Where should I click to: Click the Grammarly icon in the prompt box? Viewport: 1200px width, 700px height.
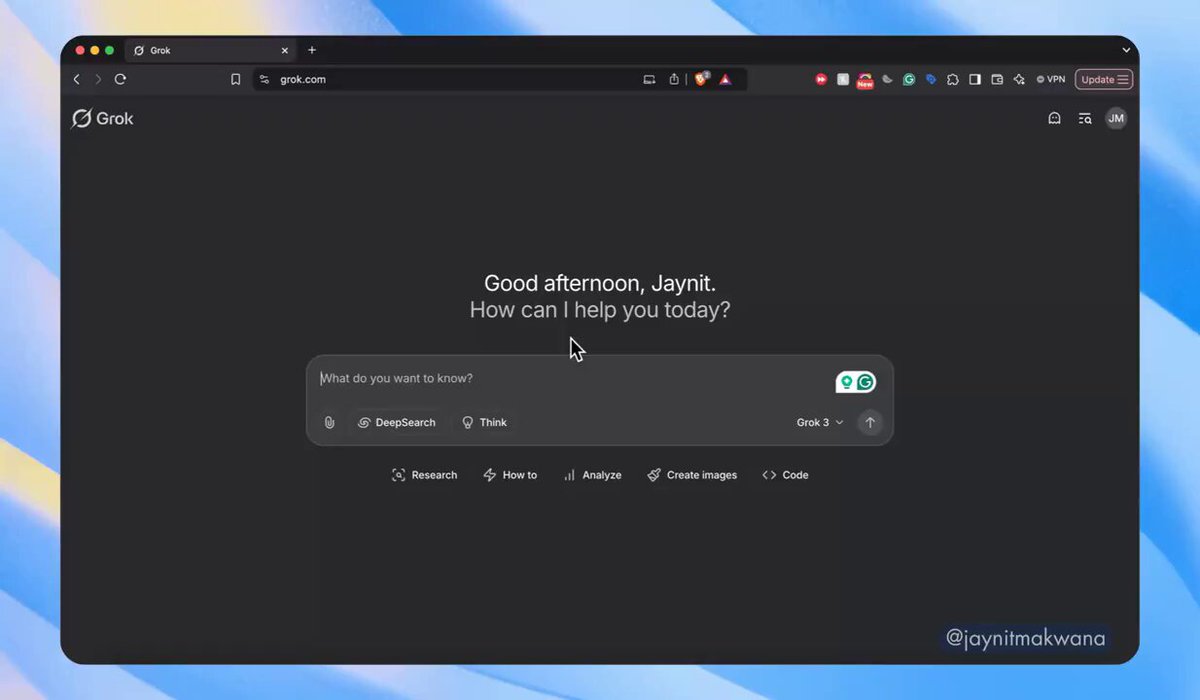click(x=866, y=382)
